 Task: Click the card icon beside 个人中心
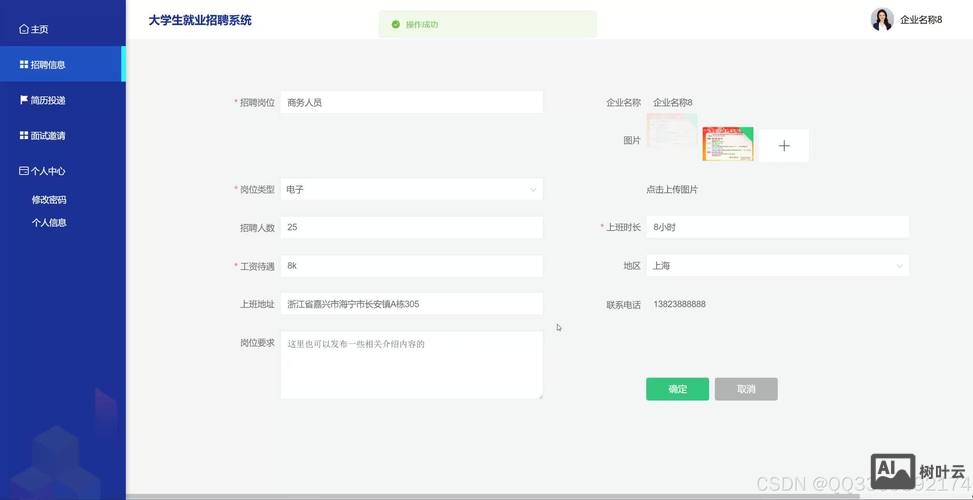coord(24,171)
